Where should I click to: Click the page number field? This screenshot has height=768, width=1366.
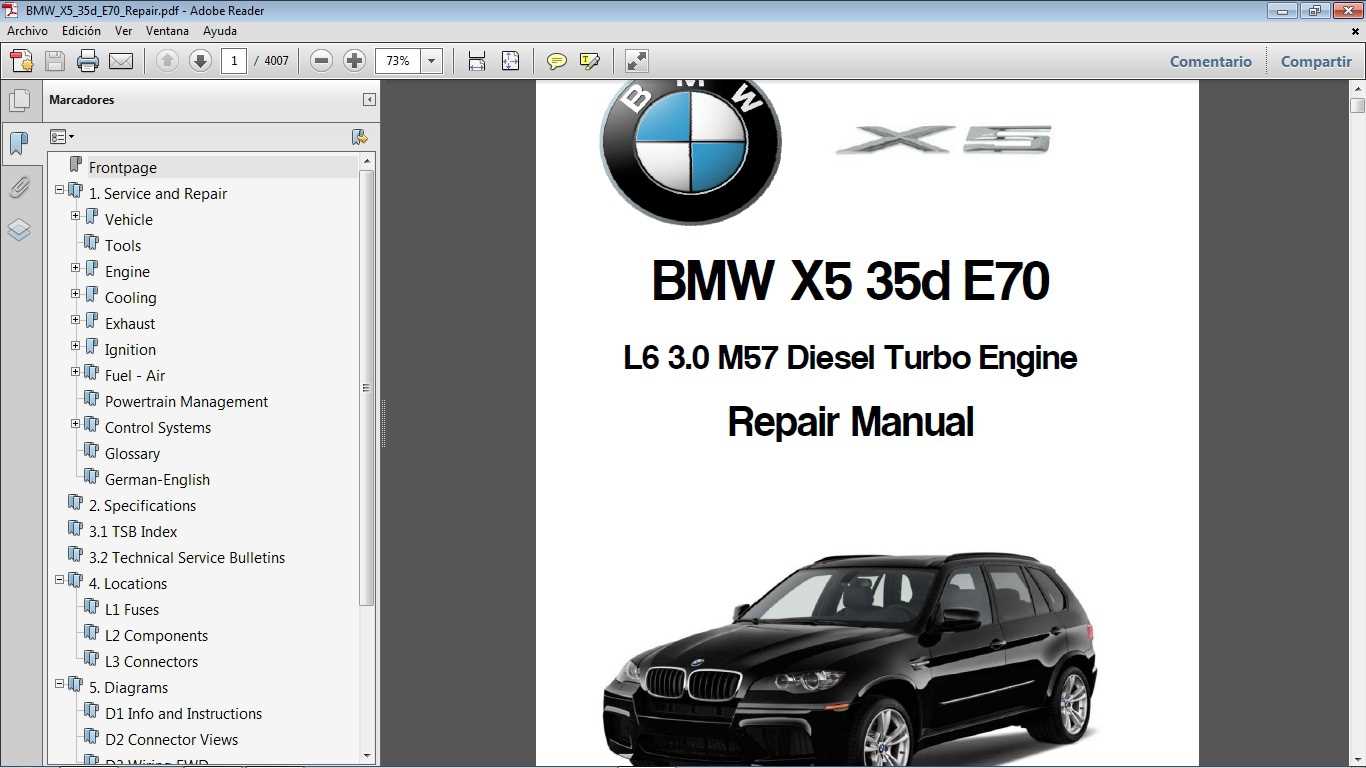click(x=234, y=61)
